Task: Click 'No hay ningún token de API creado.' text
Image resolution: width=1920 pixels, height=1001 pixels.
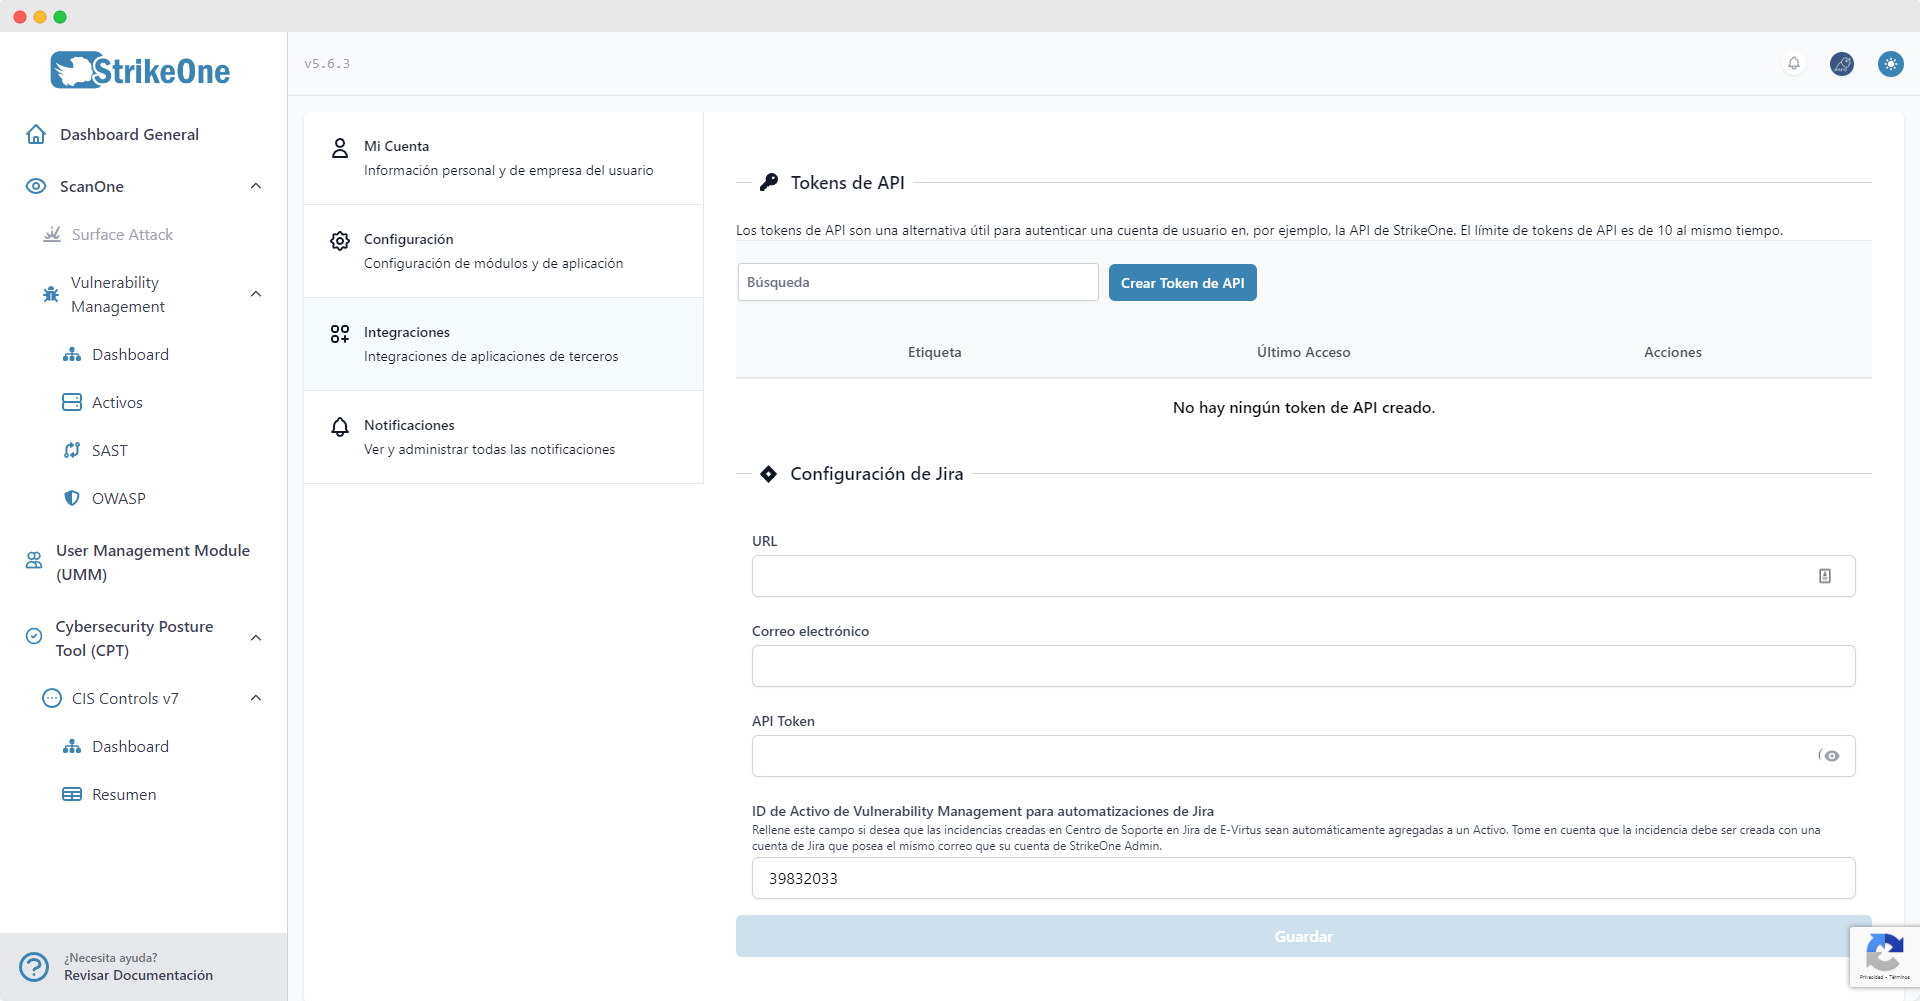Action: [x=1303, y=407]
